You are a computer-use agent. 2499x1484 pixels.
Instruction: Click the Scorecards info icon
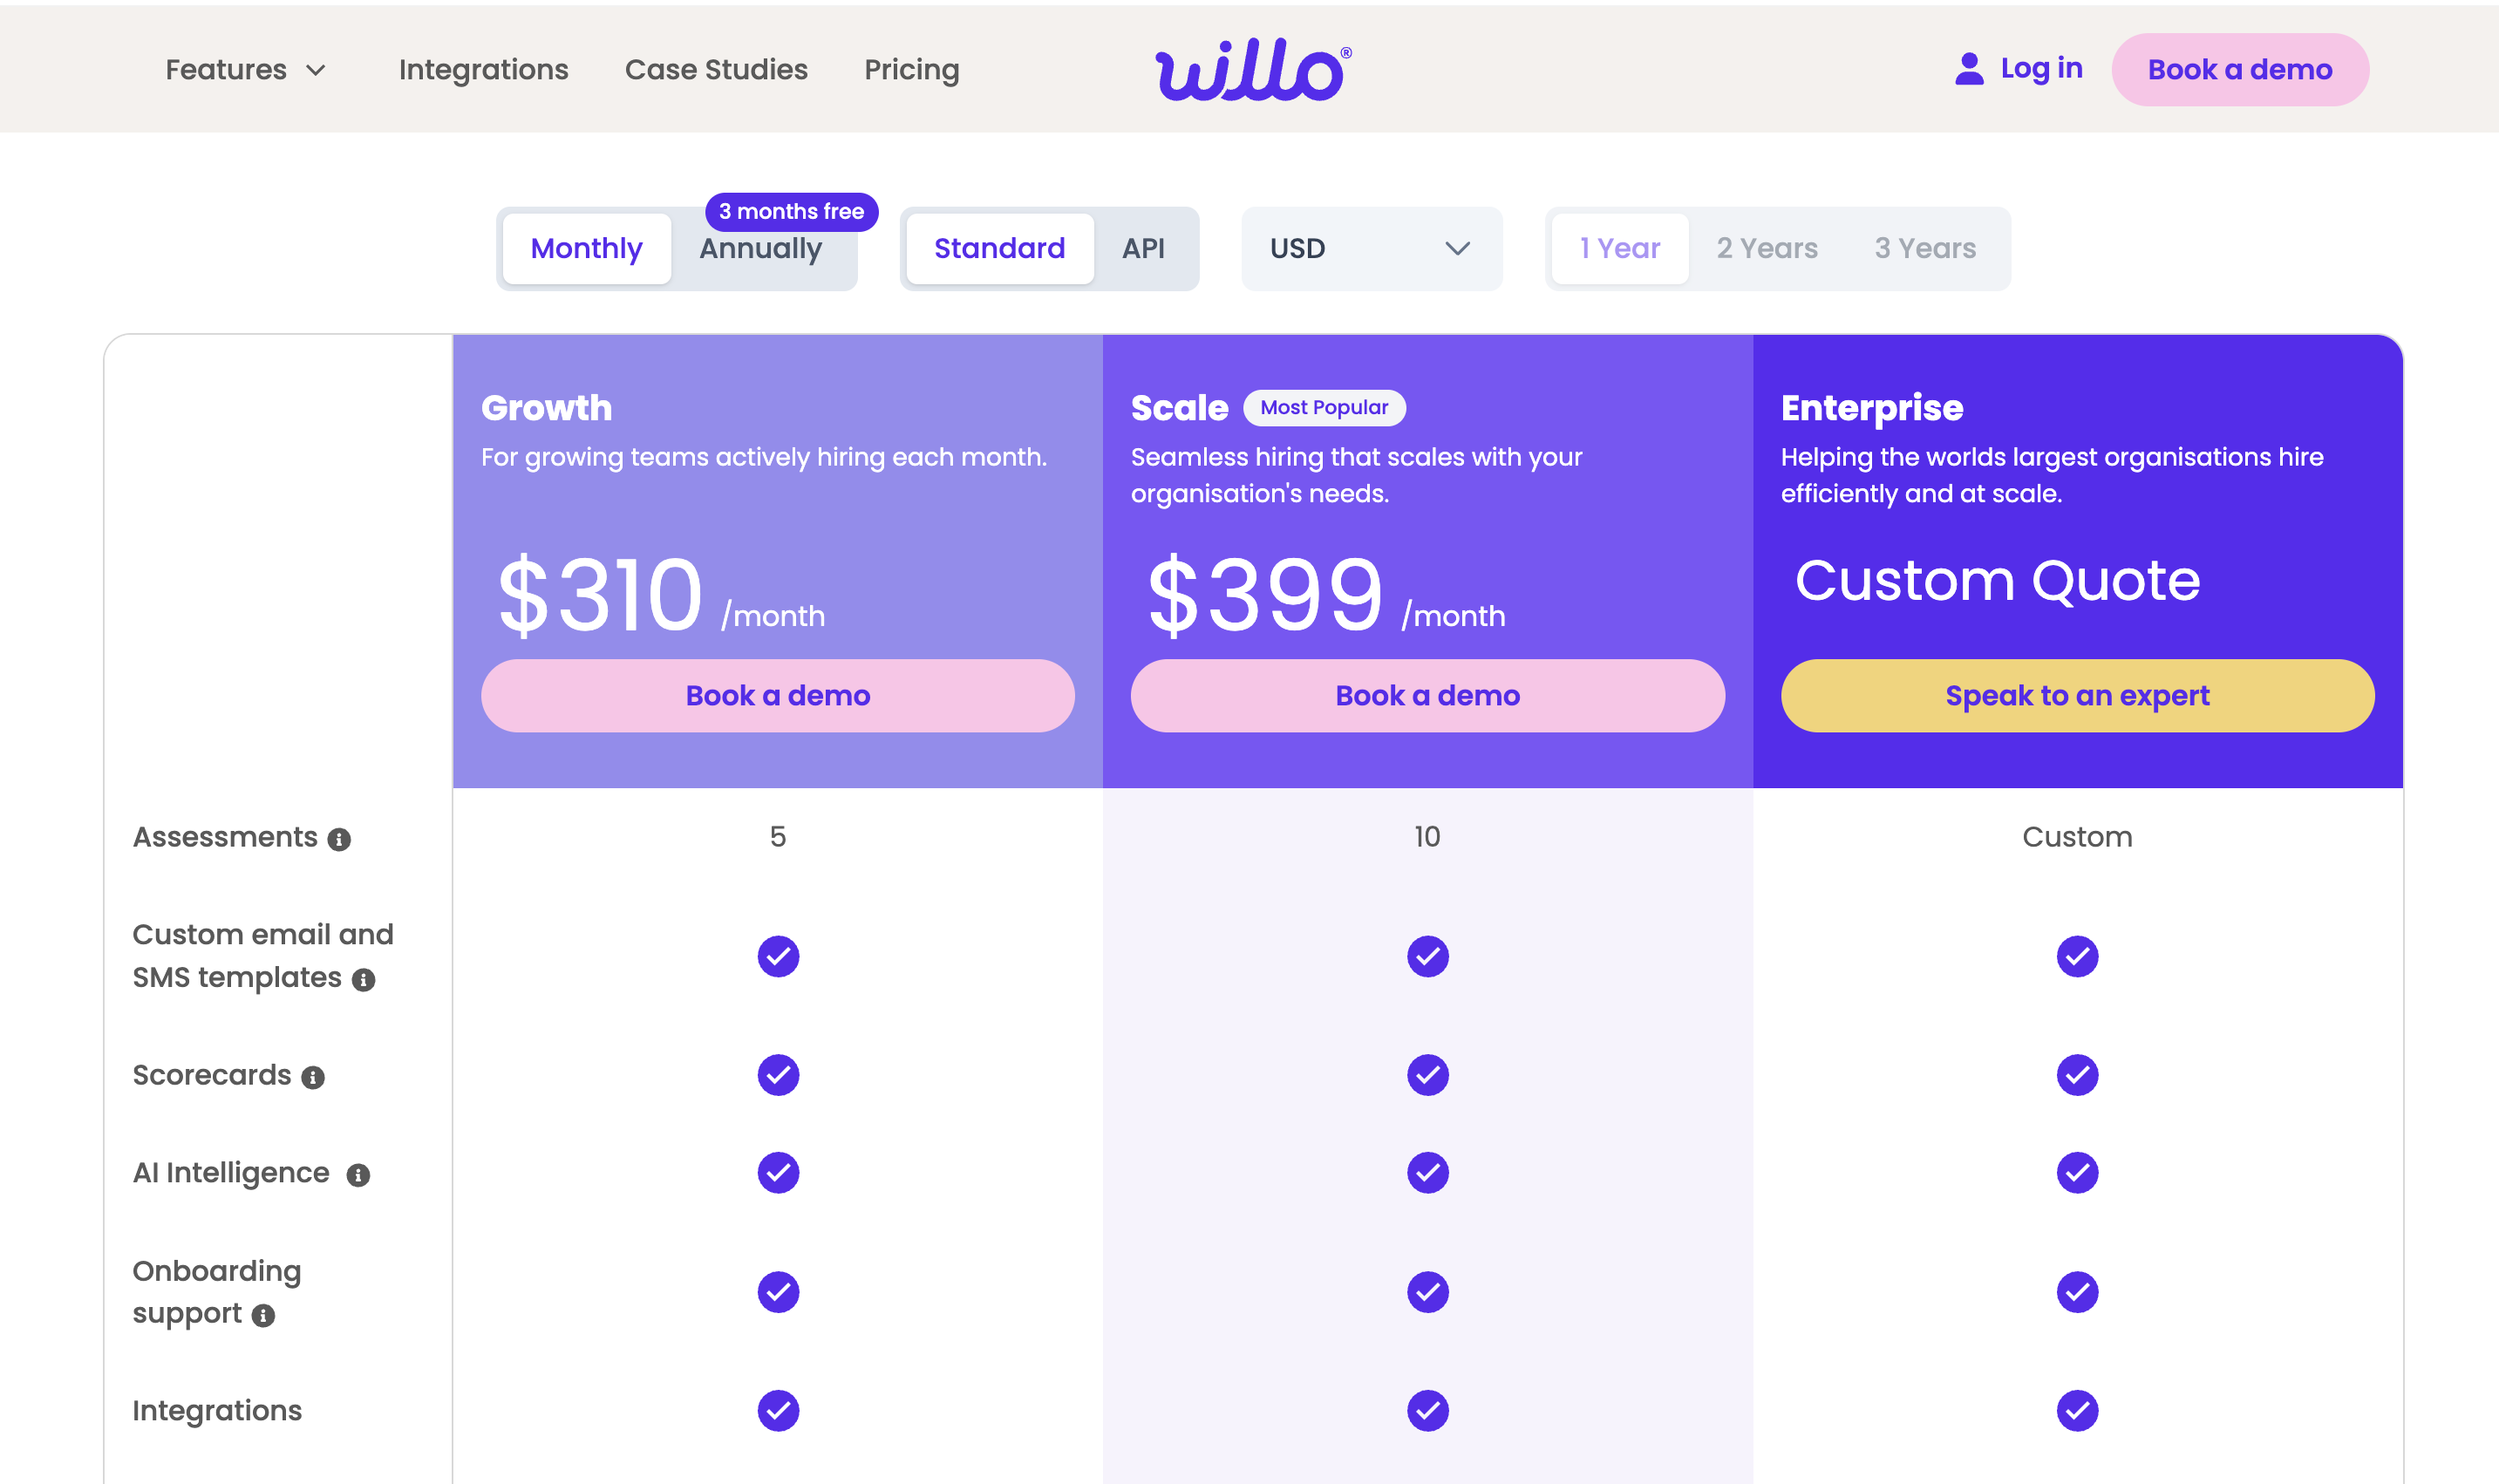[x=313, y=1077]
